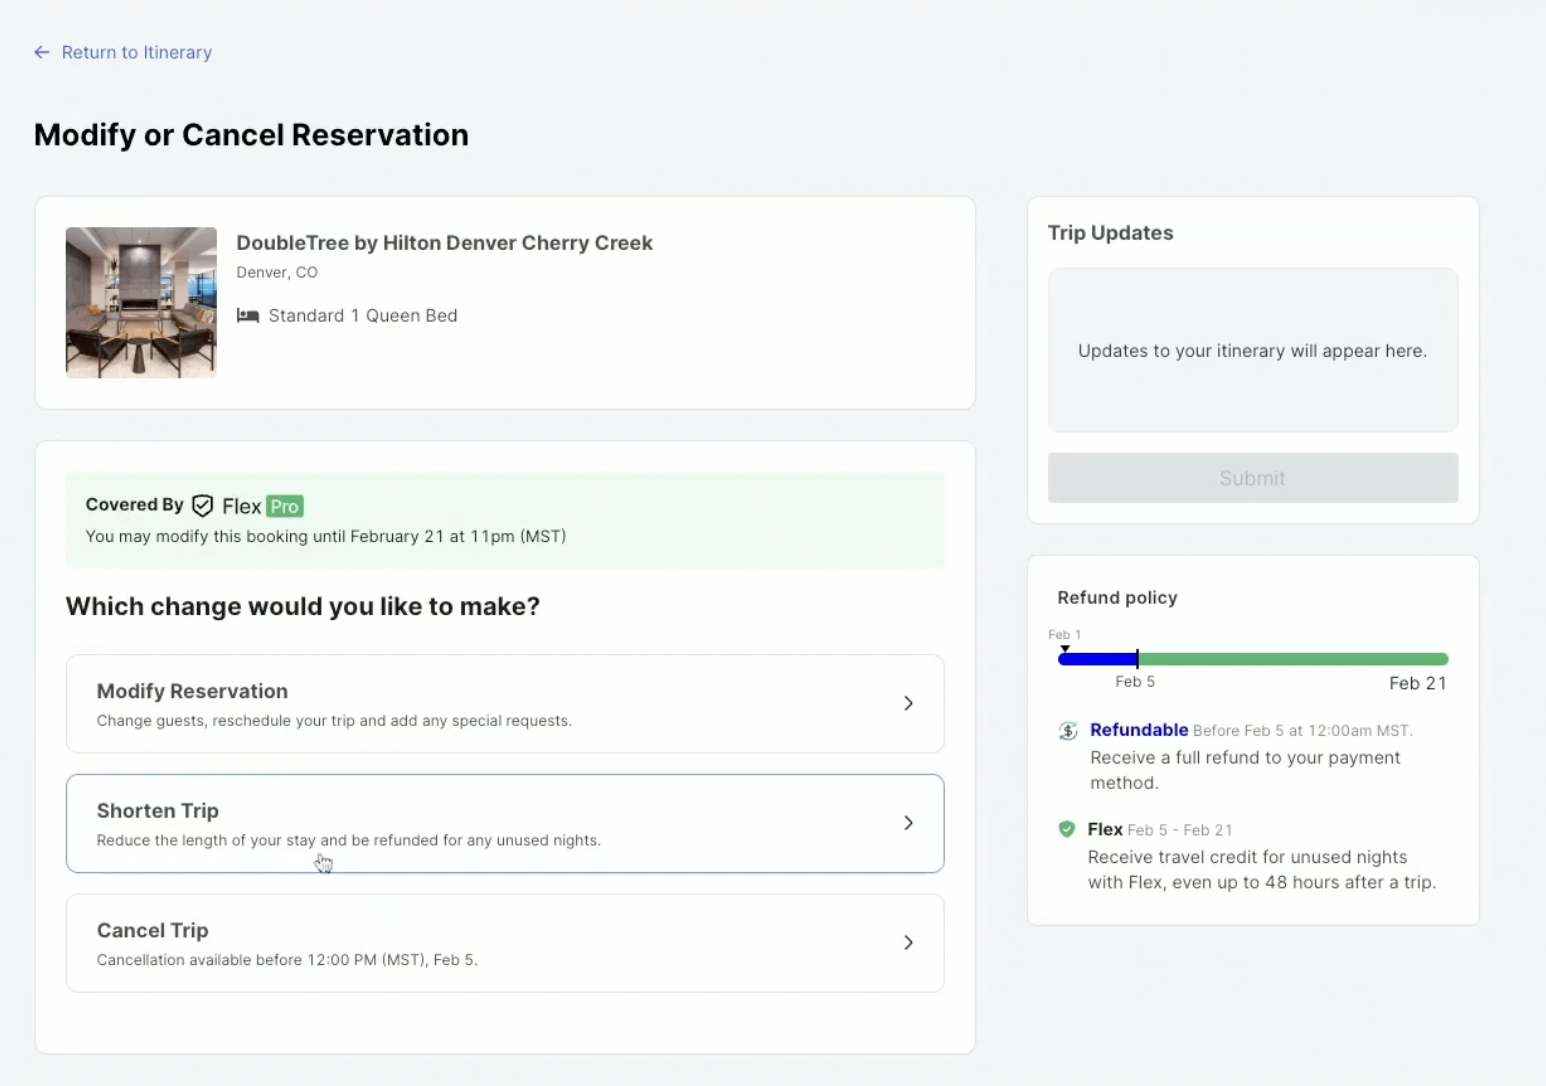Open the Return to Itinerary link
The image size is (1546, 1086).
coord(136,52)
